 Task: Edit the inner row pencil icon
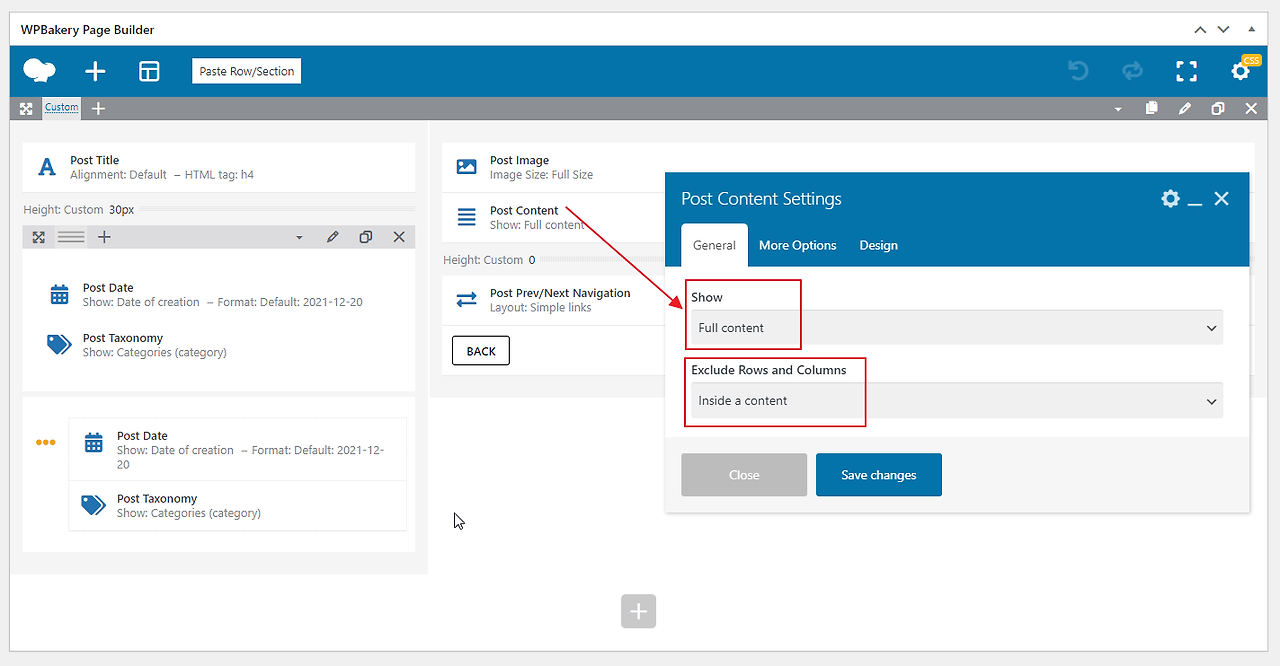point(333,237)
